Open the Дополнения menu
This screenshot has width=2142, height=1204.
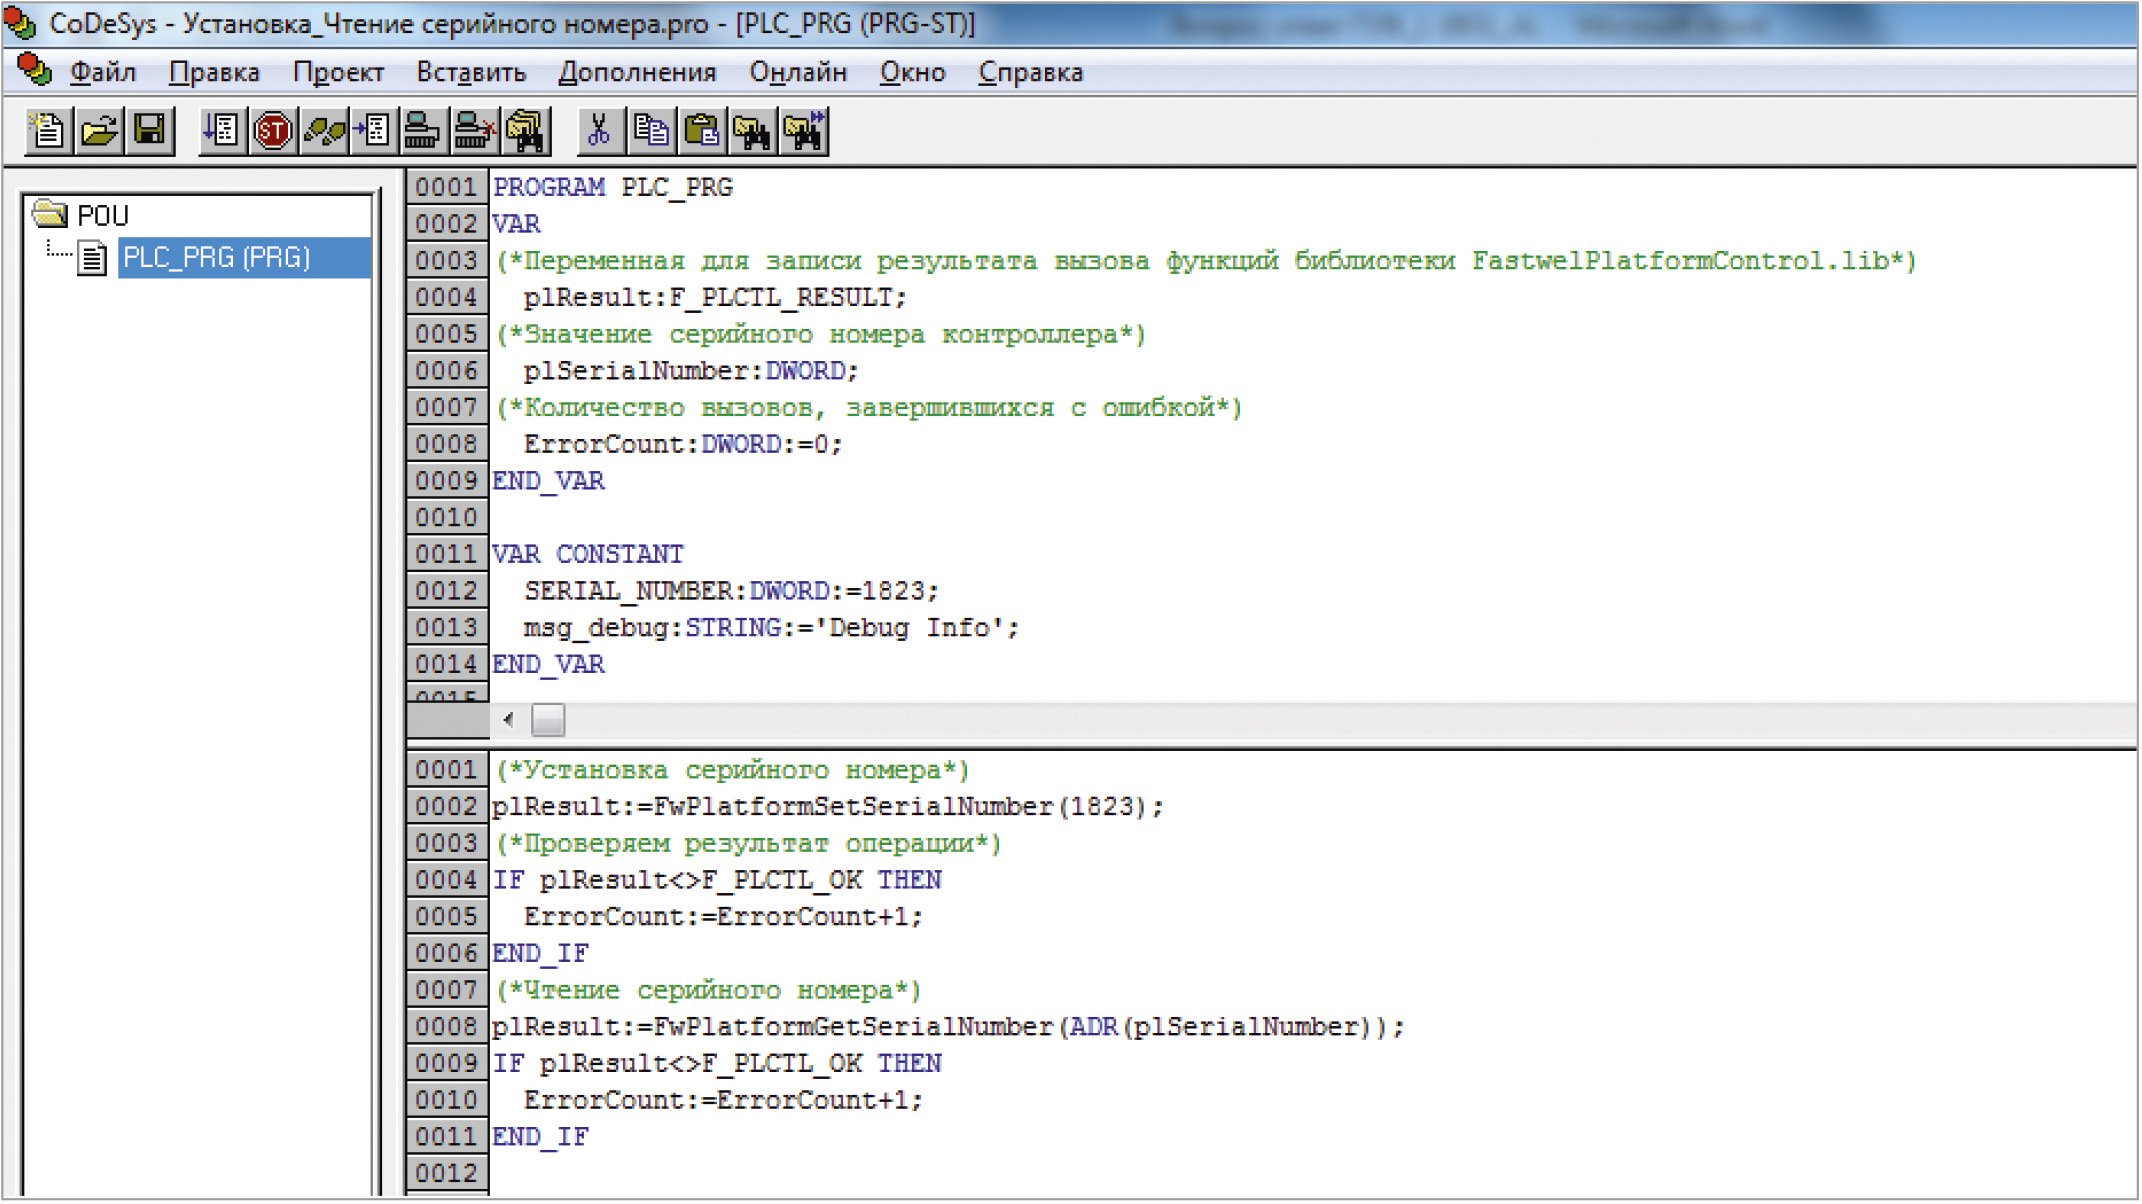coord(637,73)
